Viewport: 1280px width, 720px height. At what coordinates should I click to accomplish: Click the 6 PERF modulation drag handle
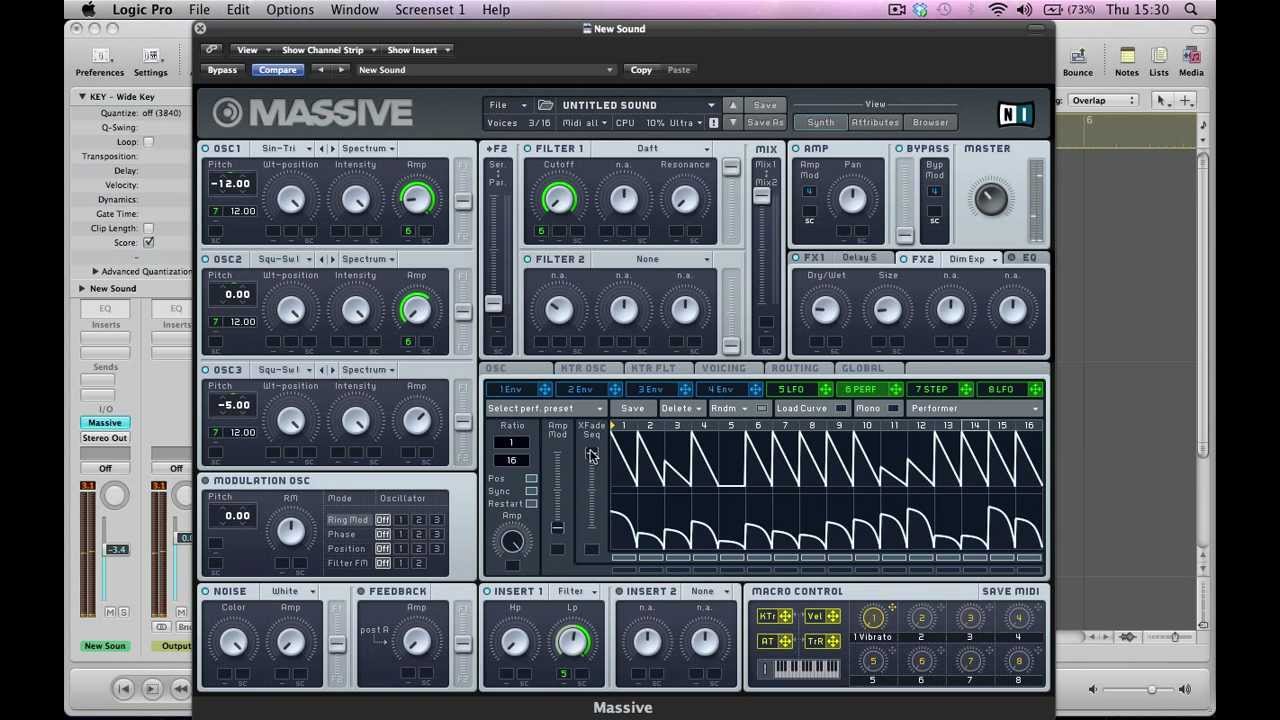[895, 389]
